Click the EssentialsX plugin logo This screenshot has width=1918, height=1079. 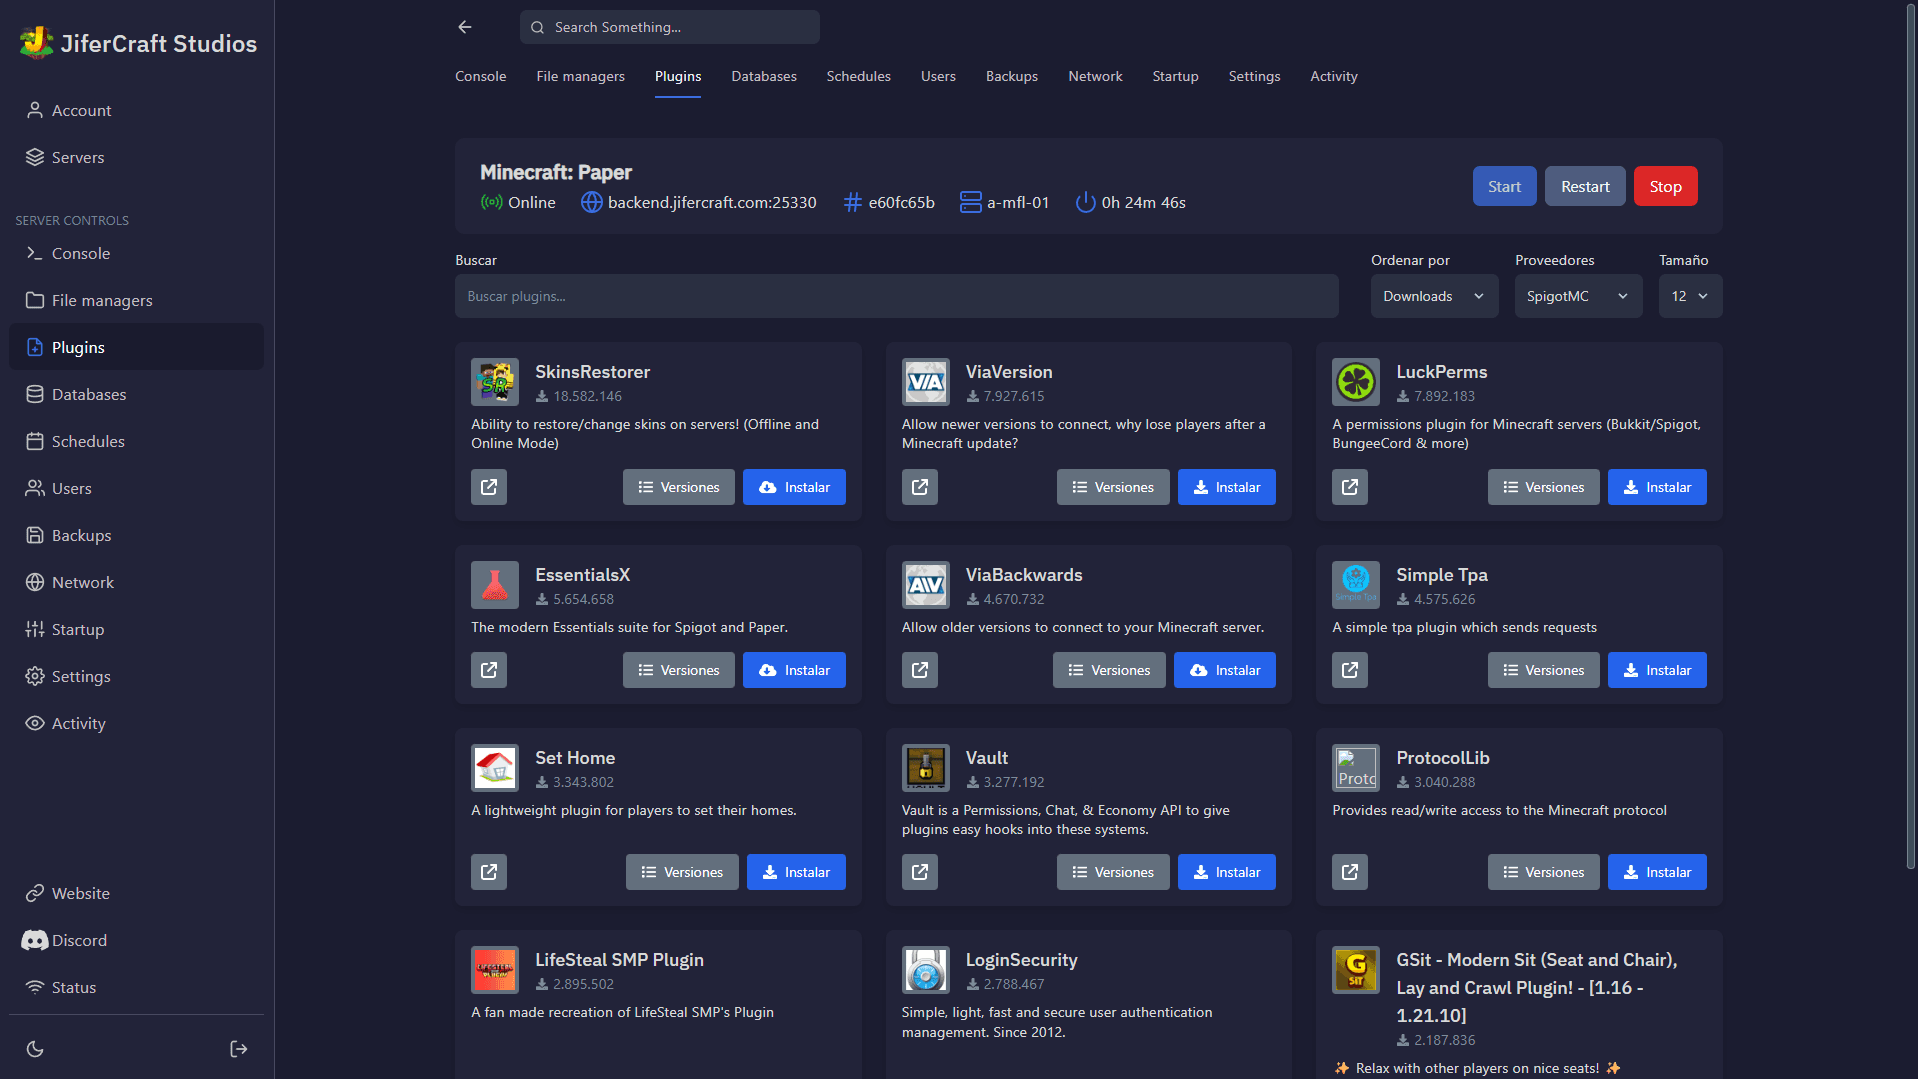tap(494, 585)
